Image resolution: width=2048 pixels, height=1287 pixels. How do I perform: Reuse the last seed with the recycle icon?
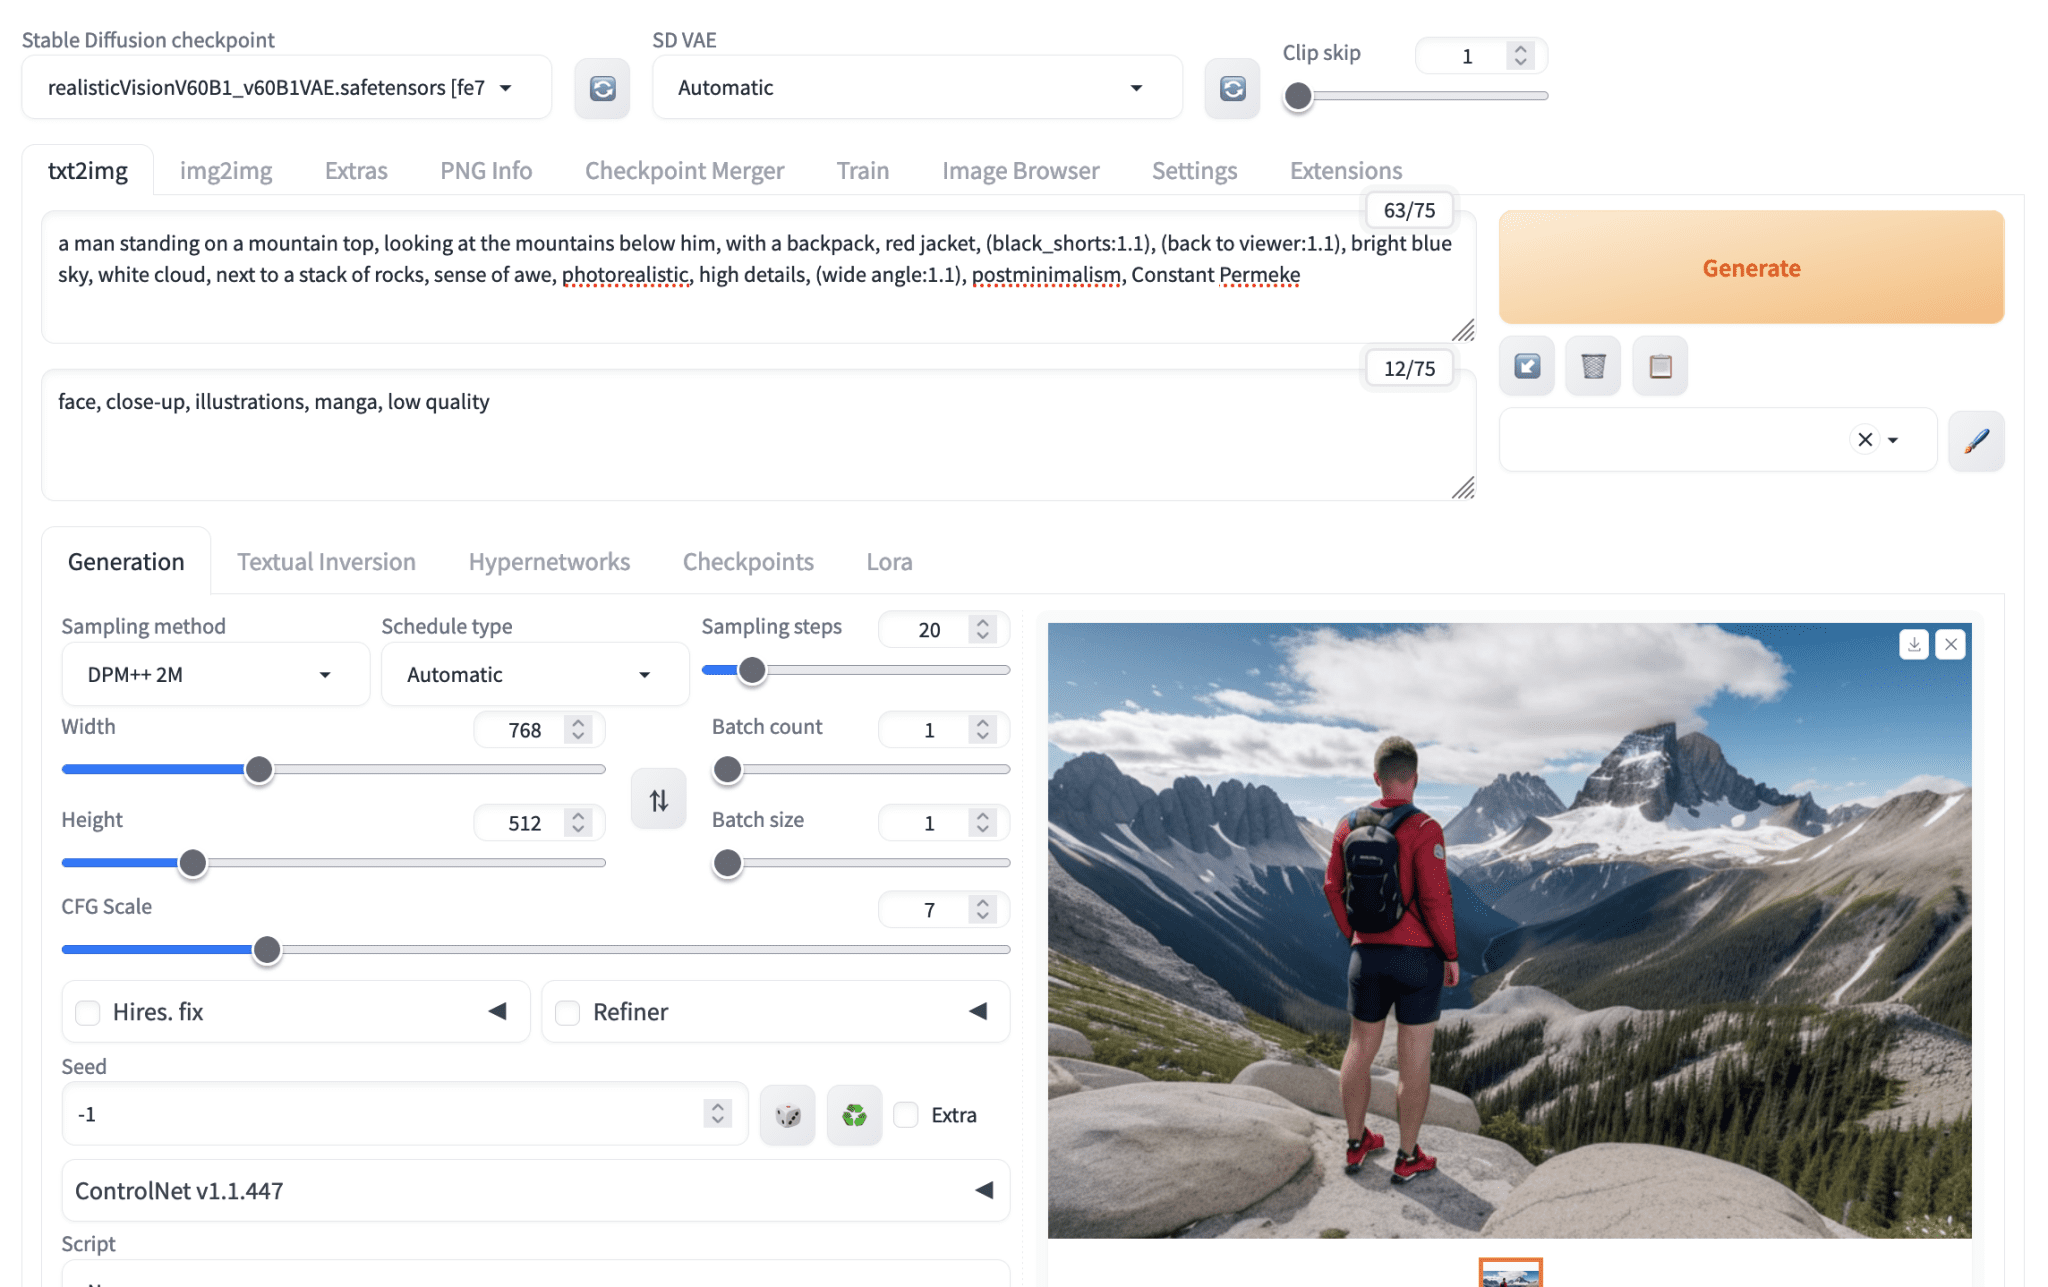(x=854, y=1115)
